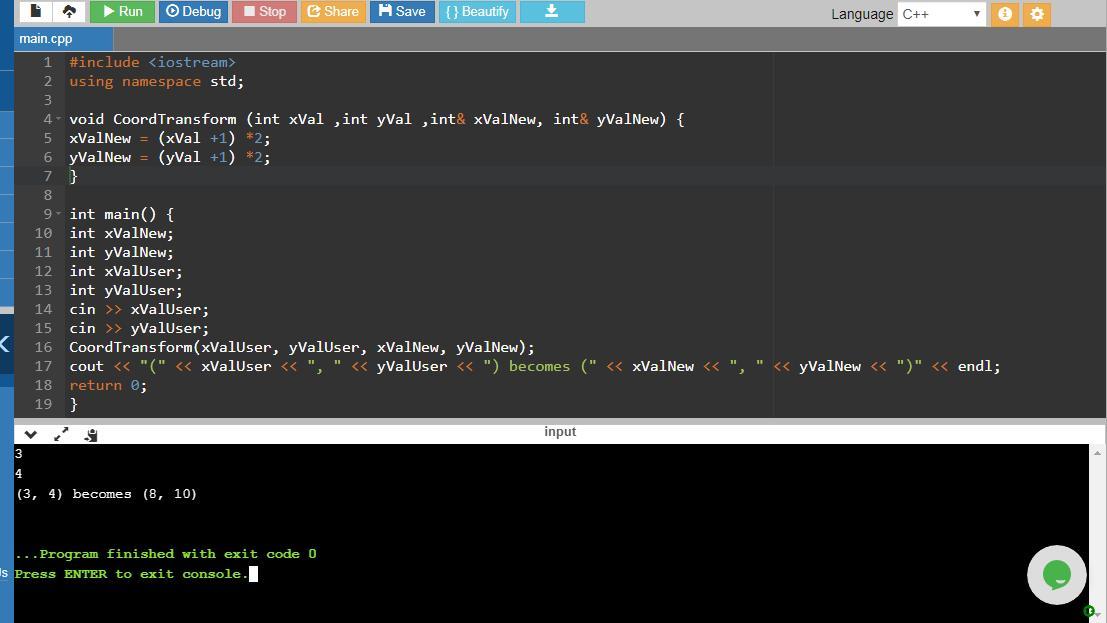Maximize the console with the expand arrows icon
Screen dimensions: 1107x623
coord(61,434)
